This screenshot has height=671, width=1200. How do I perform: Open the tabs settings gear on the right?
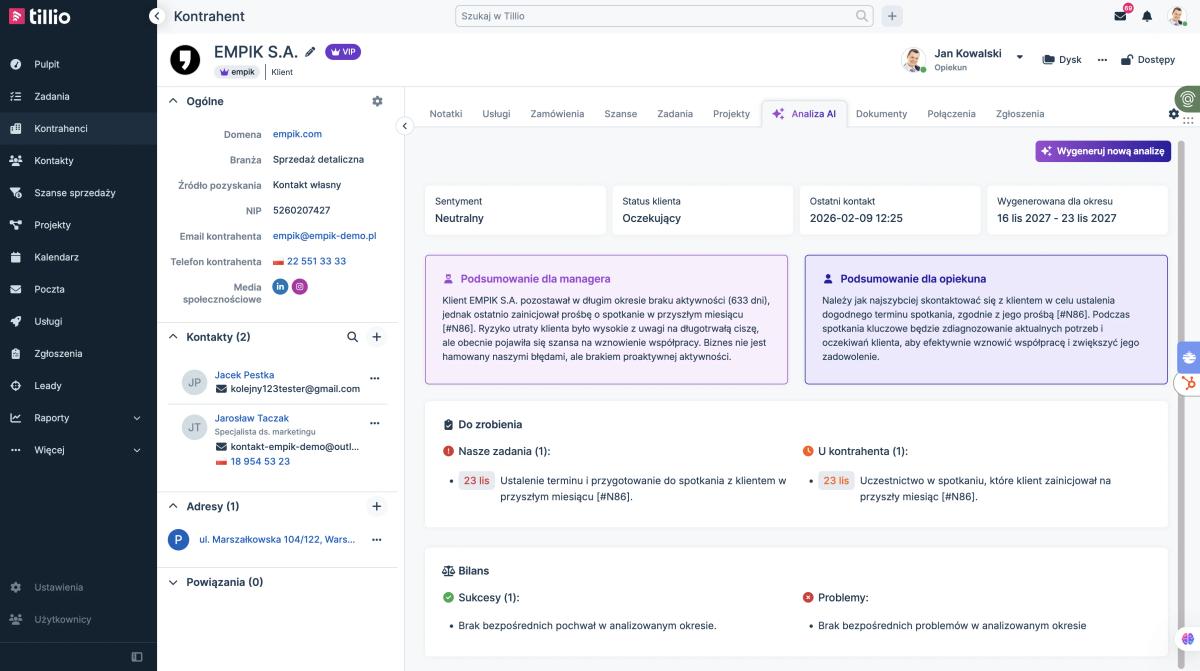tap(1174, 114)
